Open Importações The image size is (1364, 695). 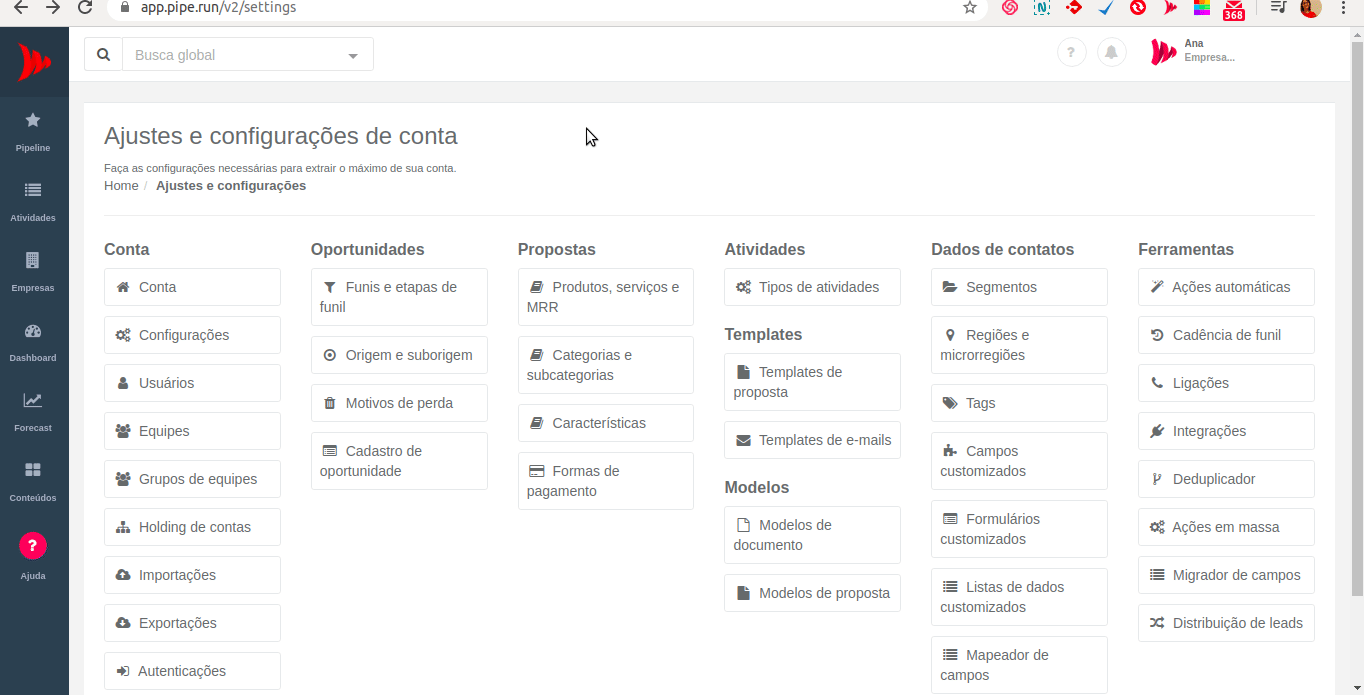coord(192,575)
